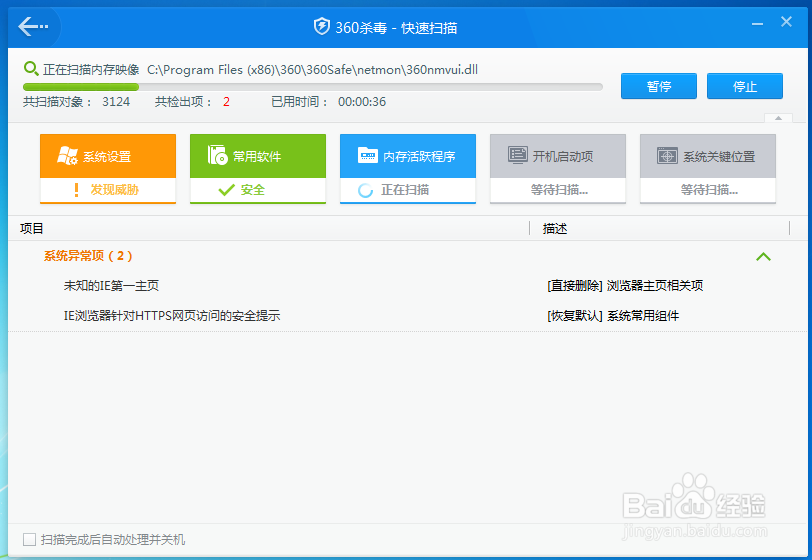Click the scanned objects count 3124
Viewport: 812px width, 560px height.
[116, 102]
